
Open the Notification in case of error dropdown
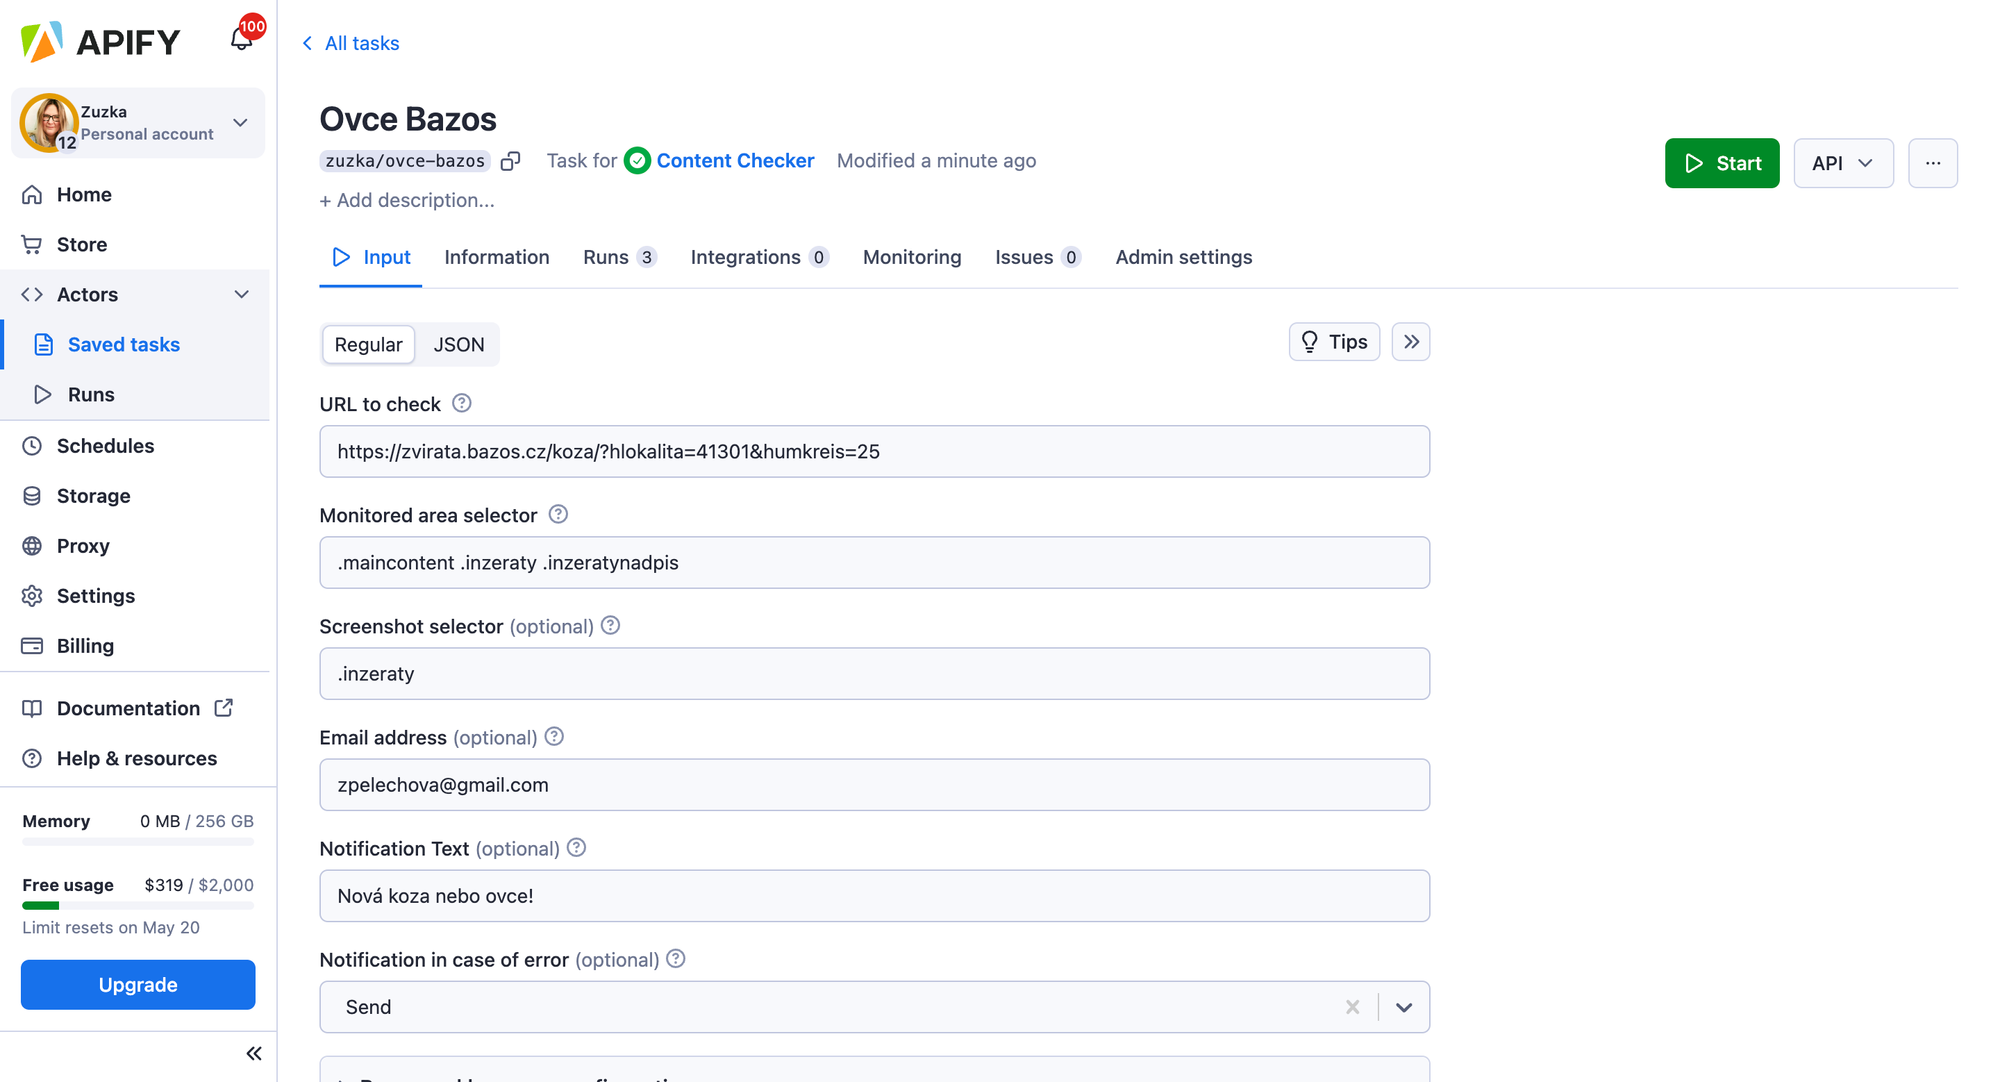point(1403,1007)
